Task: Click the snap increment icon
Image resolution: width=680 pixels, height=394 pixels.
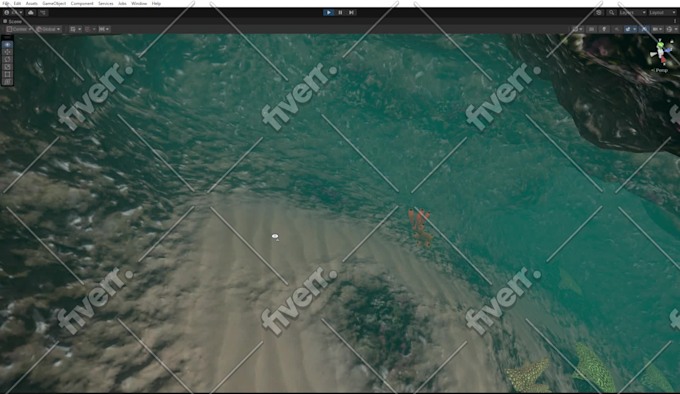Action: click(x=87, y=29)
